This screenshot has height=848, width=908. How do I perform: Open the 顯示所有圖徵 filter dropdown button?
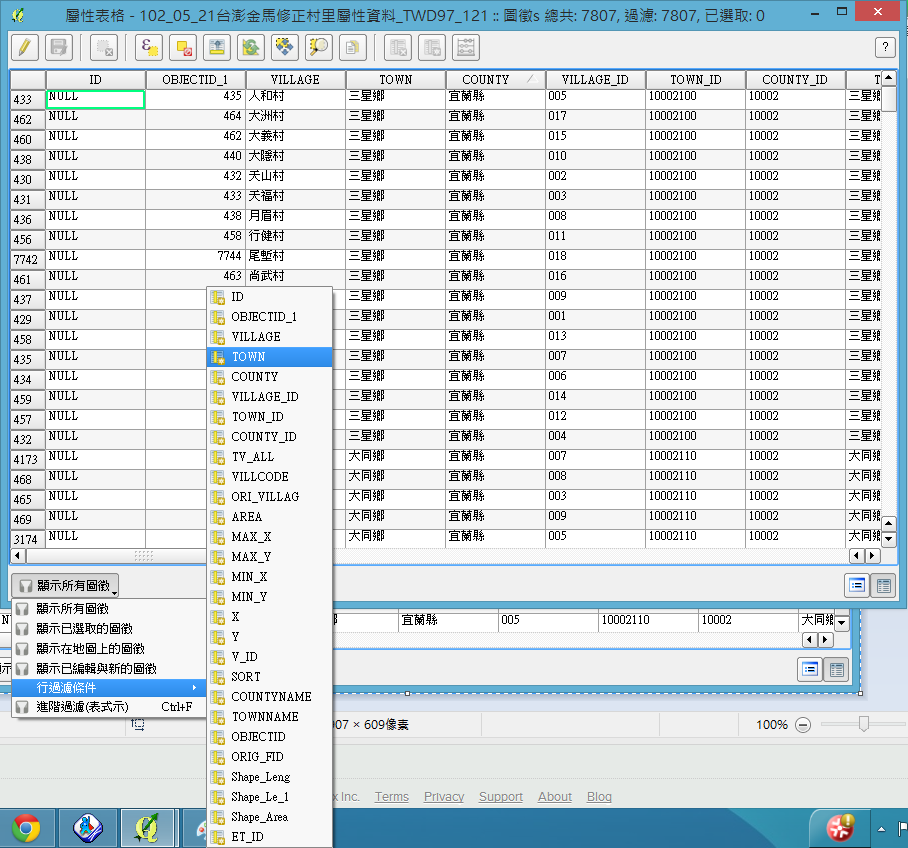[x=65, y=586]
